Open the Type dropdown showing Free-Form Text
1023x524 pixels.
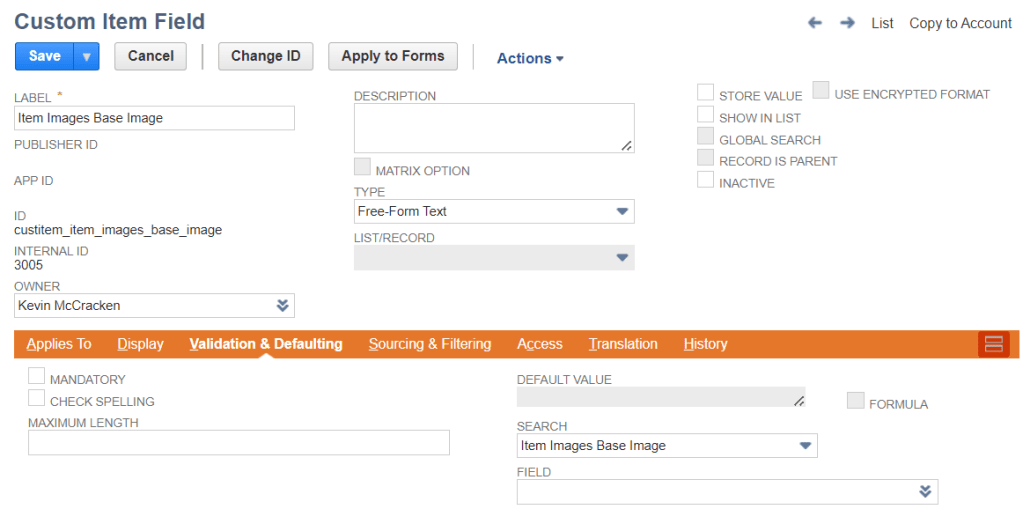[x=494, y=211]
